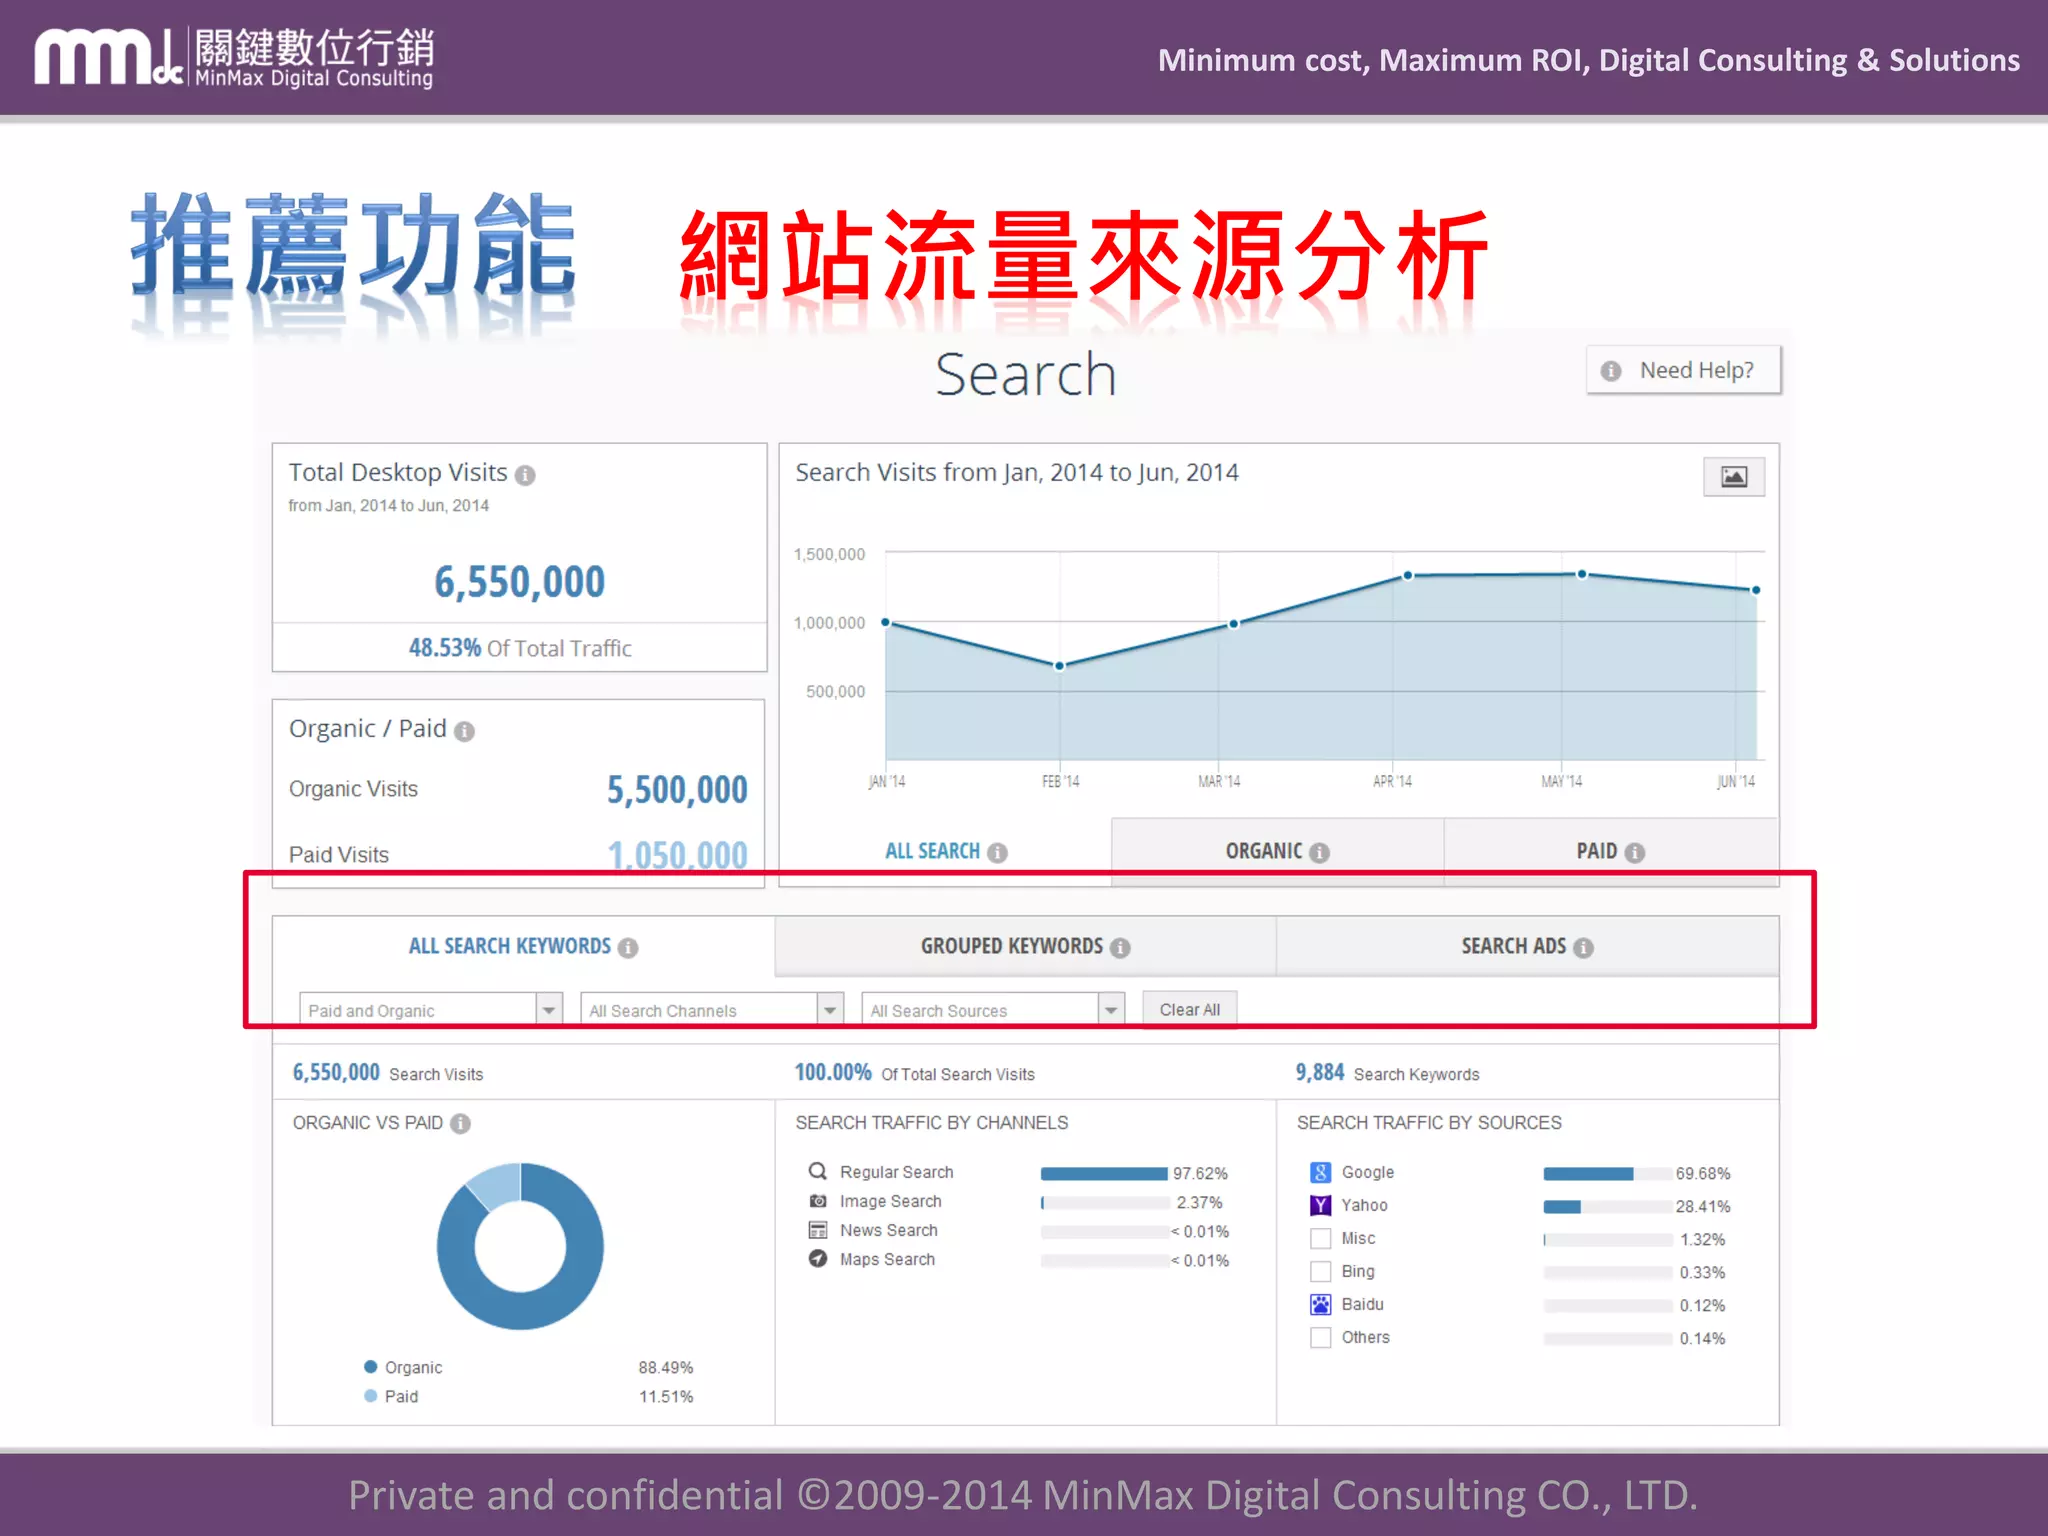
Task: Open info icon beside Total Desktop Visits
Action: tap(525, 475)
